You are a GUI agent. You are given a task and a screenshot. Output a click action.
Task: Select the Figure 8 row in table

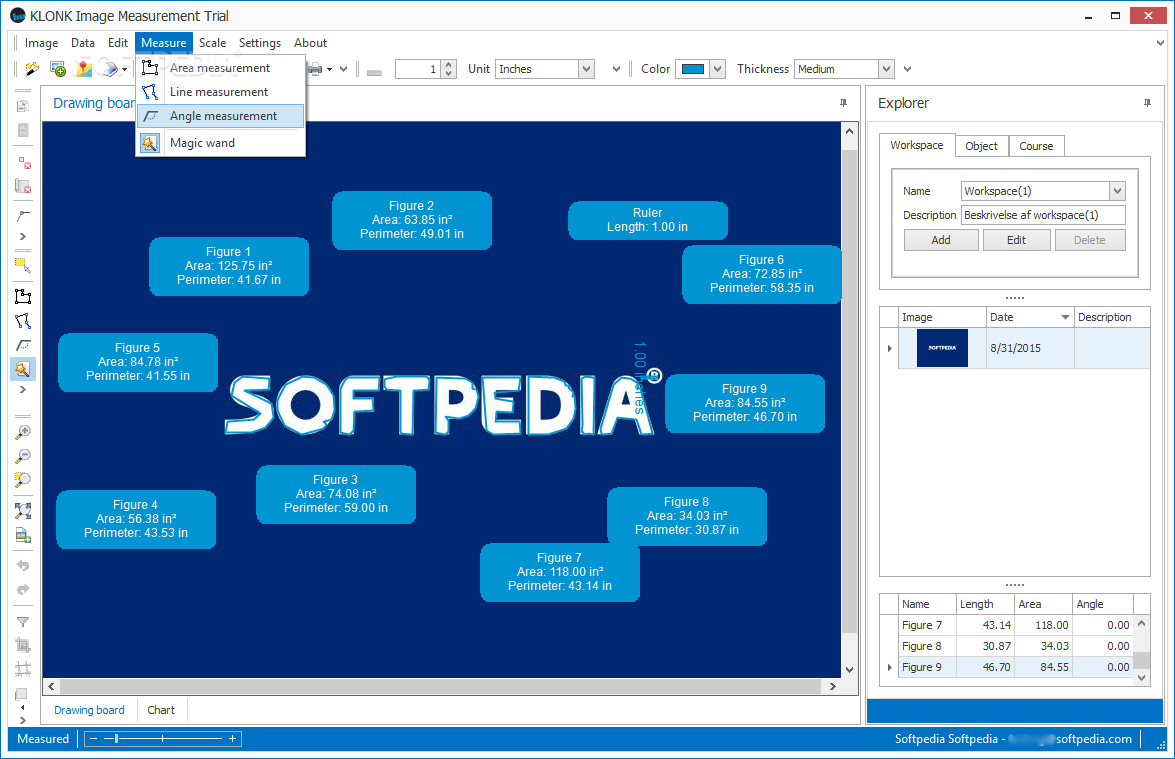coord(1015,646)
